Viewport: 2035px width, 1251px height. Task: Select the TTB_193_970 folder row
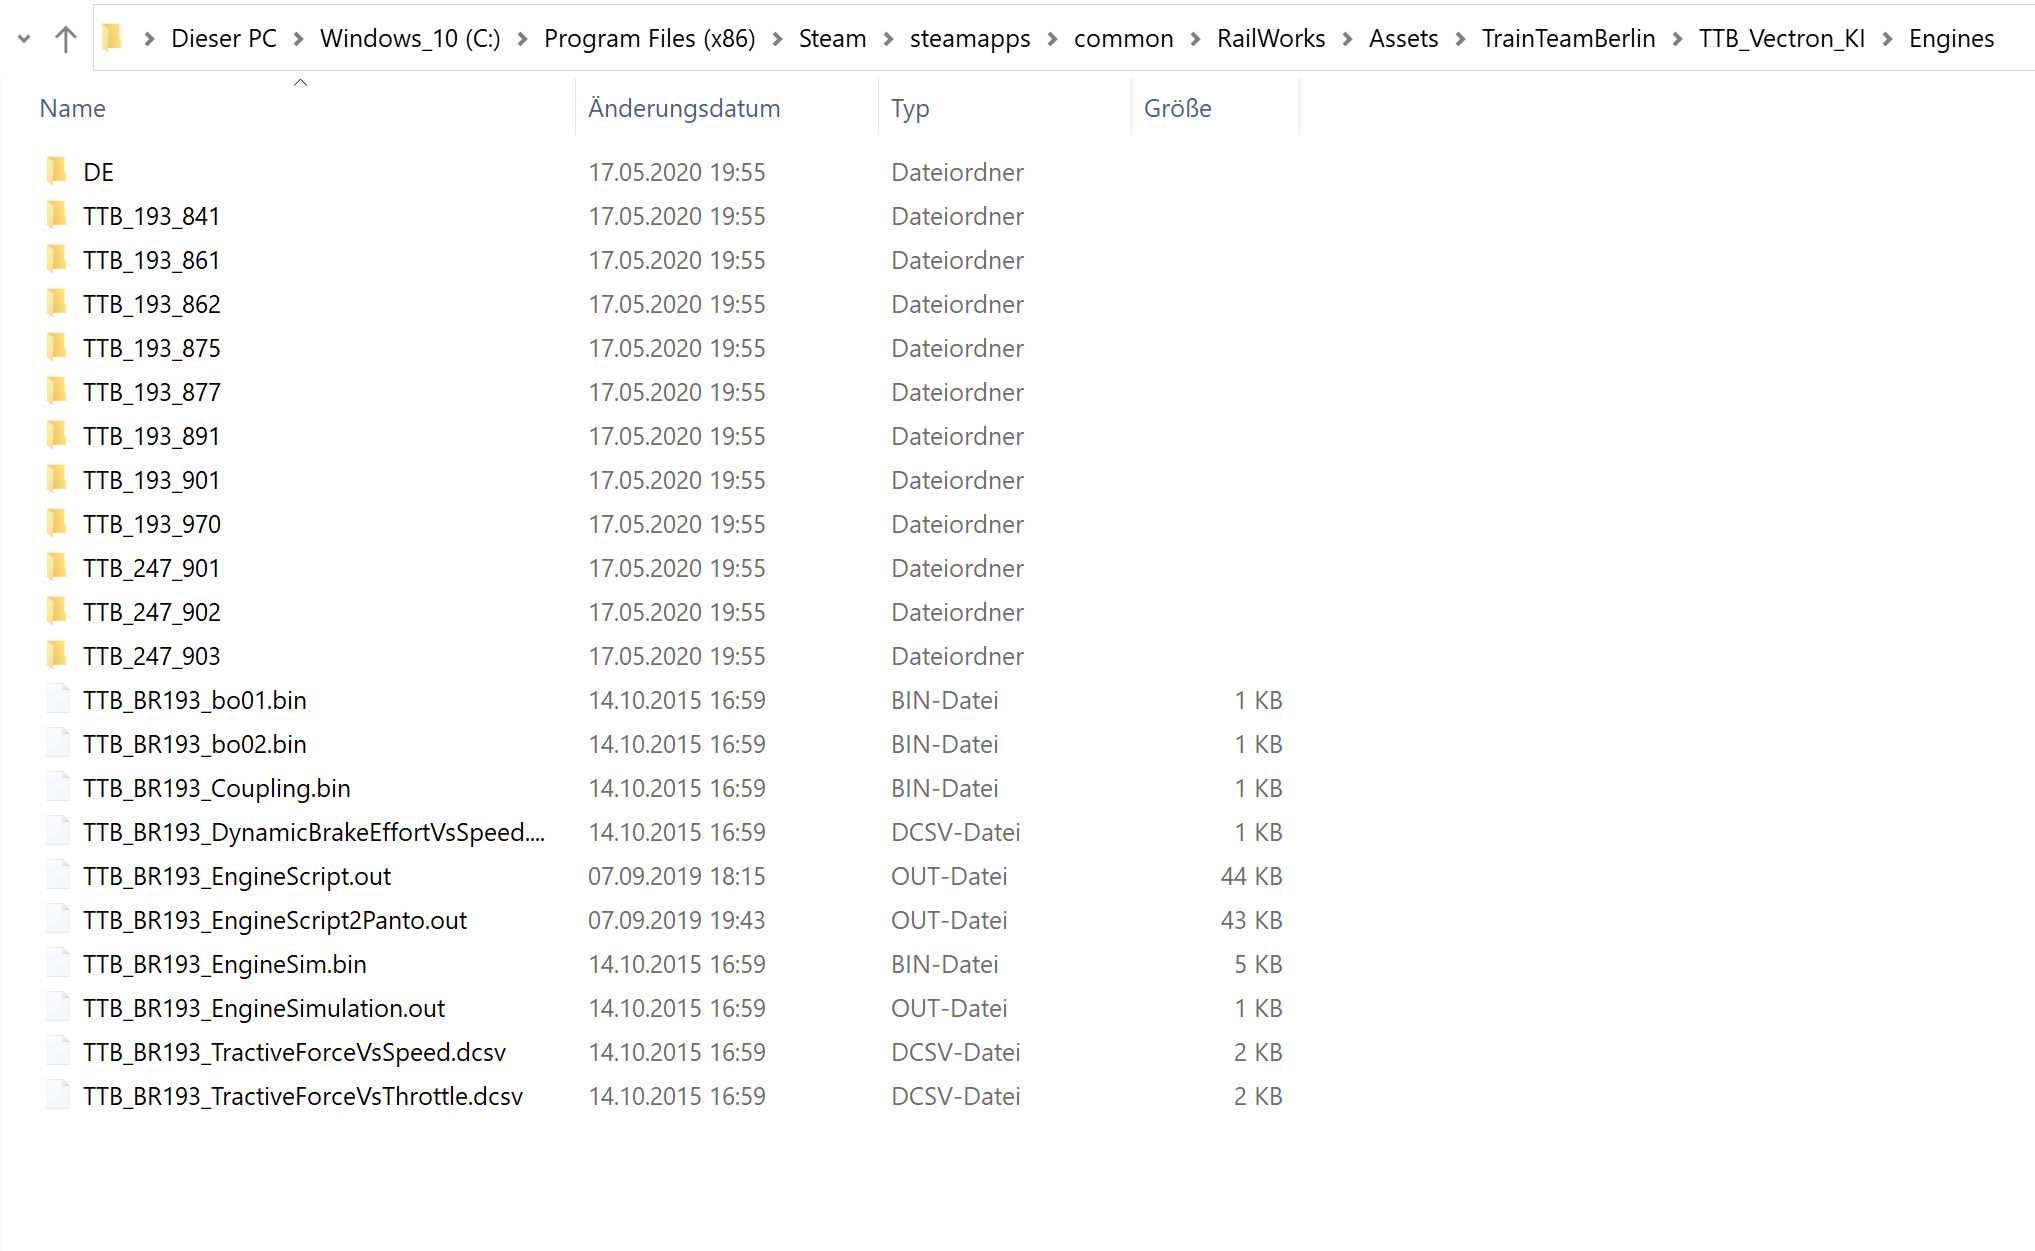coord(152,524)
